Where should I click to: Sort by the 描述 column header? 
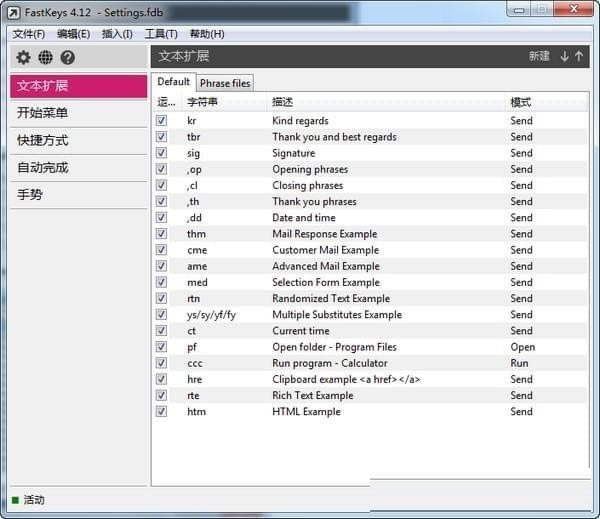click(282, 102)
